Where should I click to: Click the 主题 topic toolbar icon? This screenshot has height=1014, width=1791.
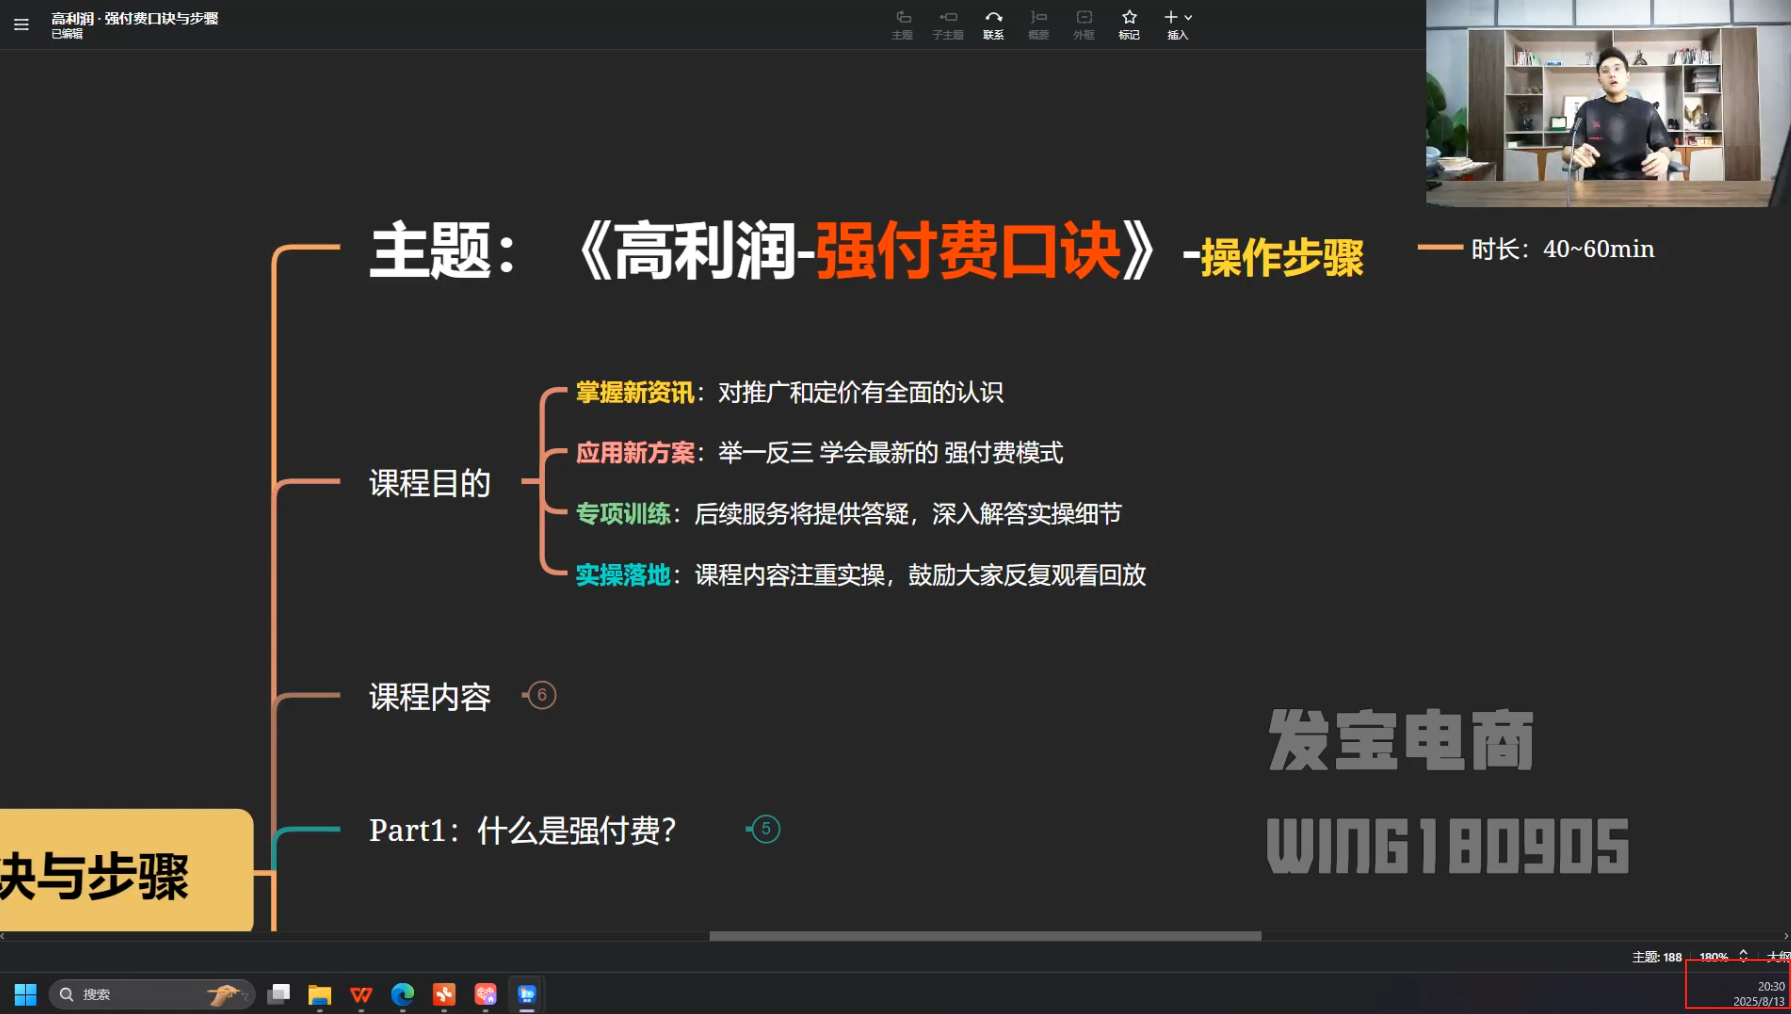(x=902, y=24)
